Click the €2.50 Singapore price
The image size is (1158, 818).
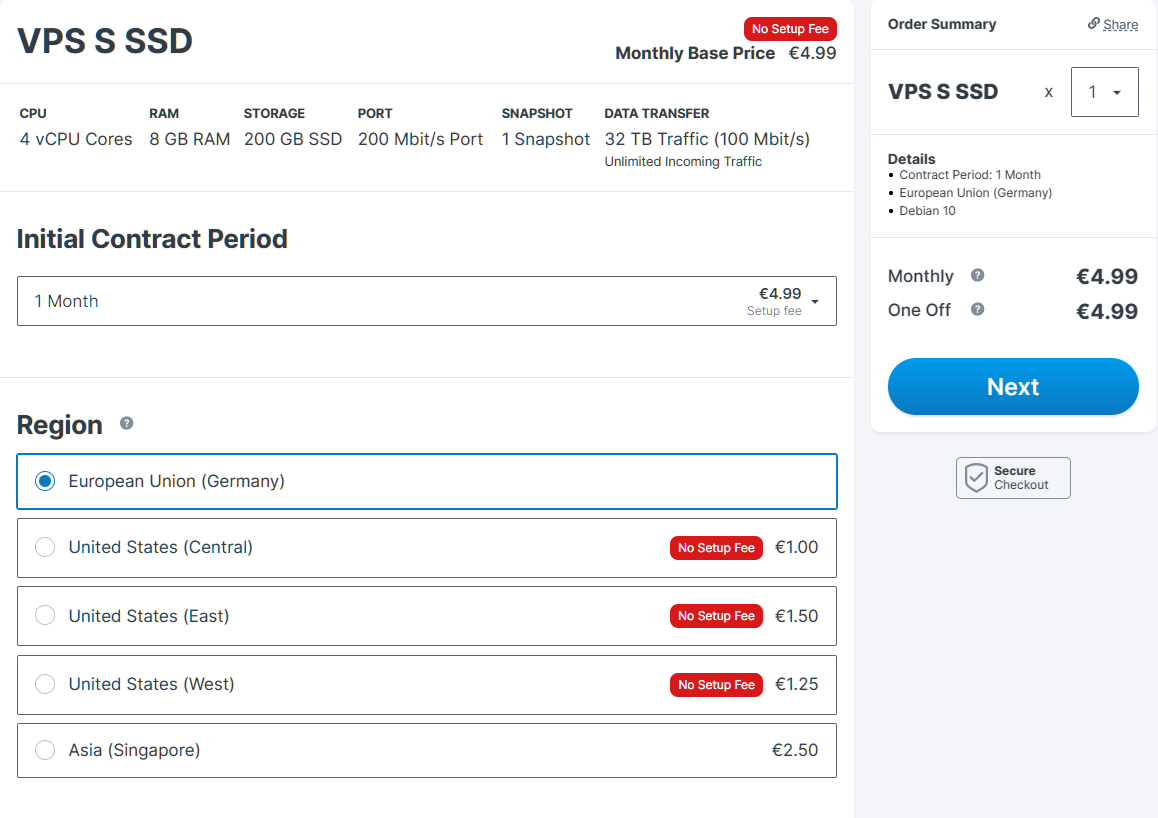795,750
